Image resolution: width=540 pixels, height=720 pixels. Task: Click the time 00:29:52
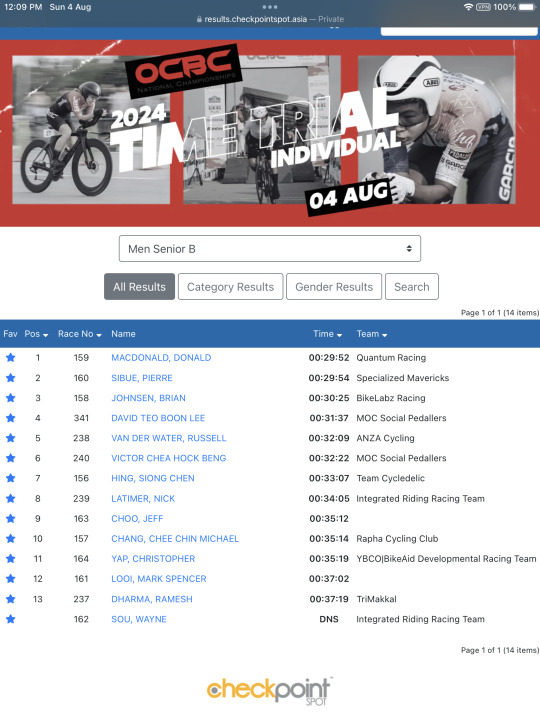pos(329,358)
